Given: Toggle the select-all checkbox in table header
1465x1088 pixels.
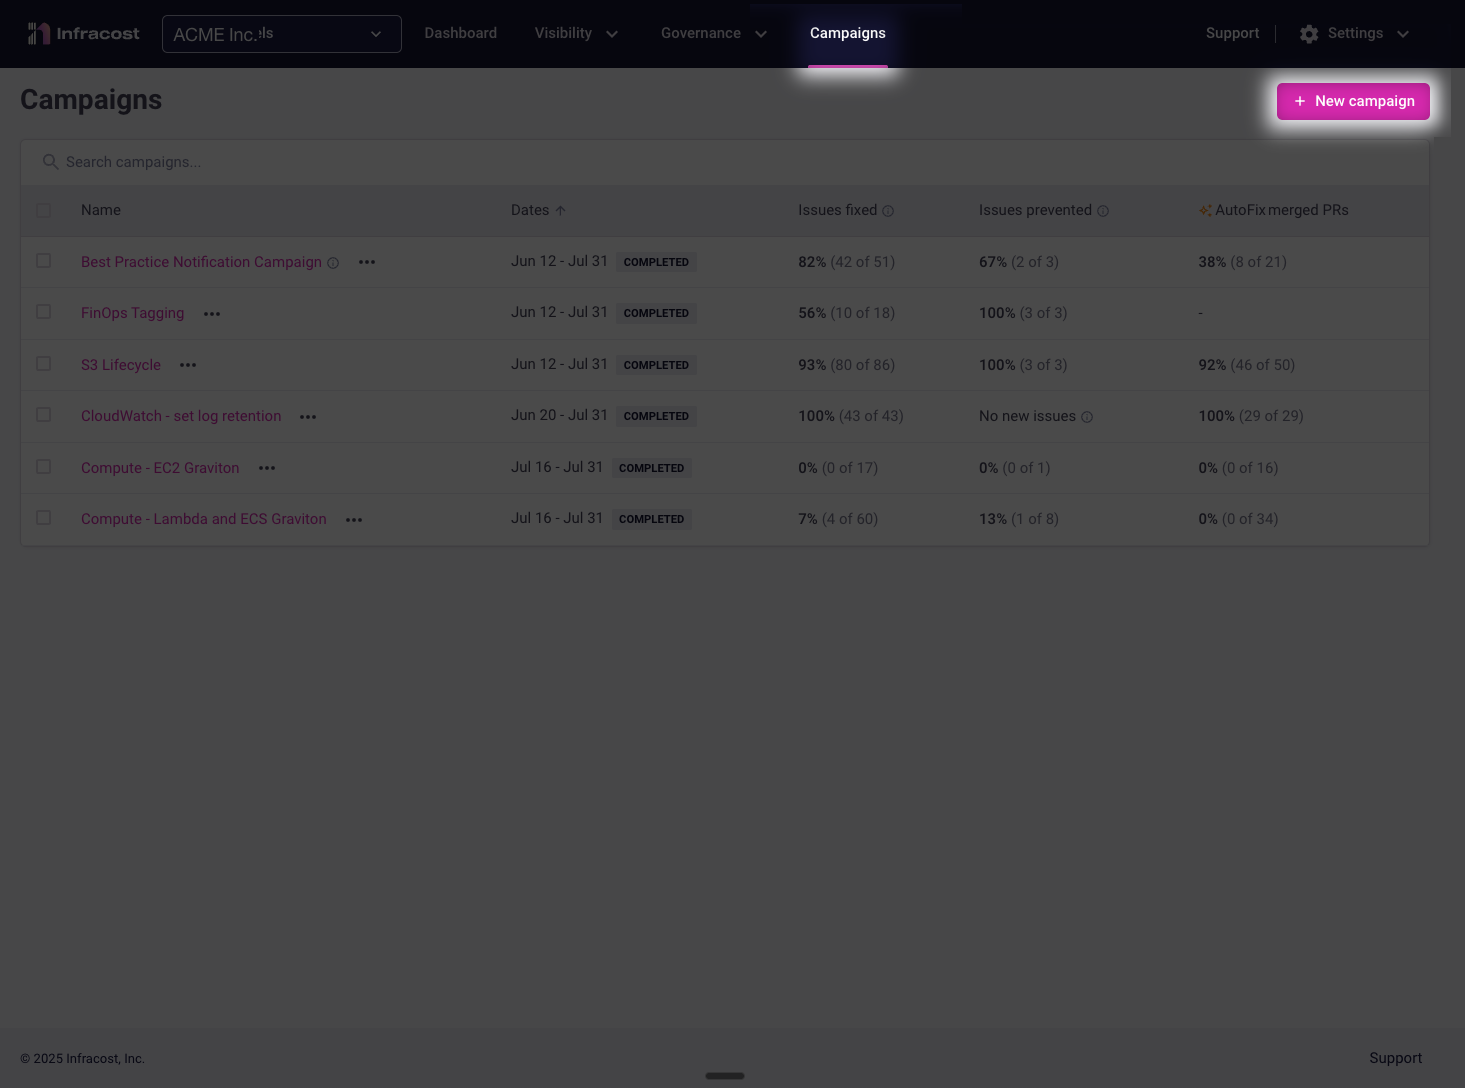Looking at the screenshot, I should (43, 210).
